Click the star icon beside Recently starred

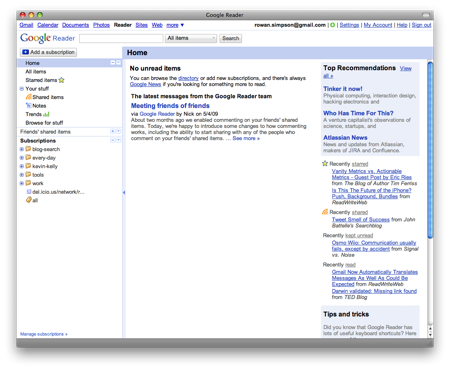click(325, 163)
